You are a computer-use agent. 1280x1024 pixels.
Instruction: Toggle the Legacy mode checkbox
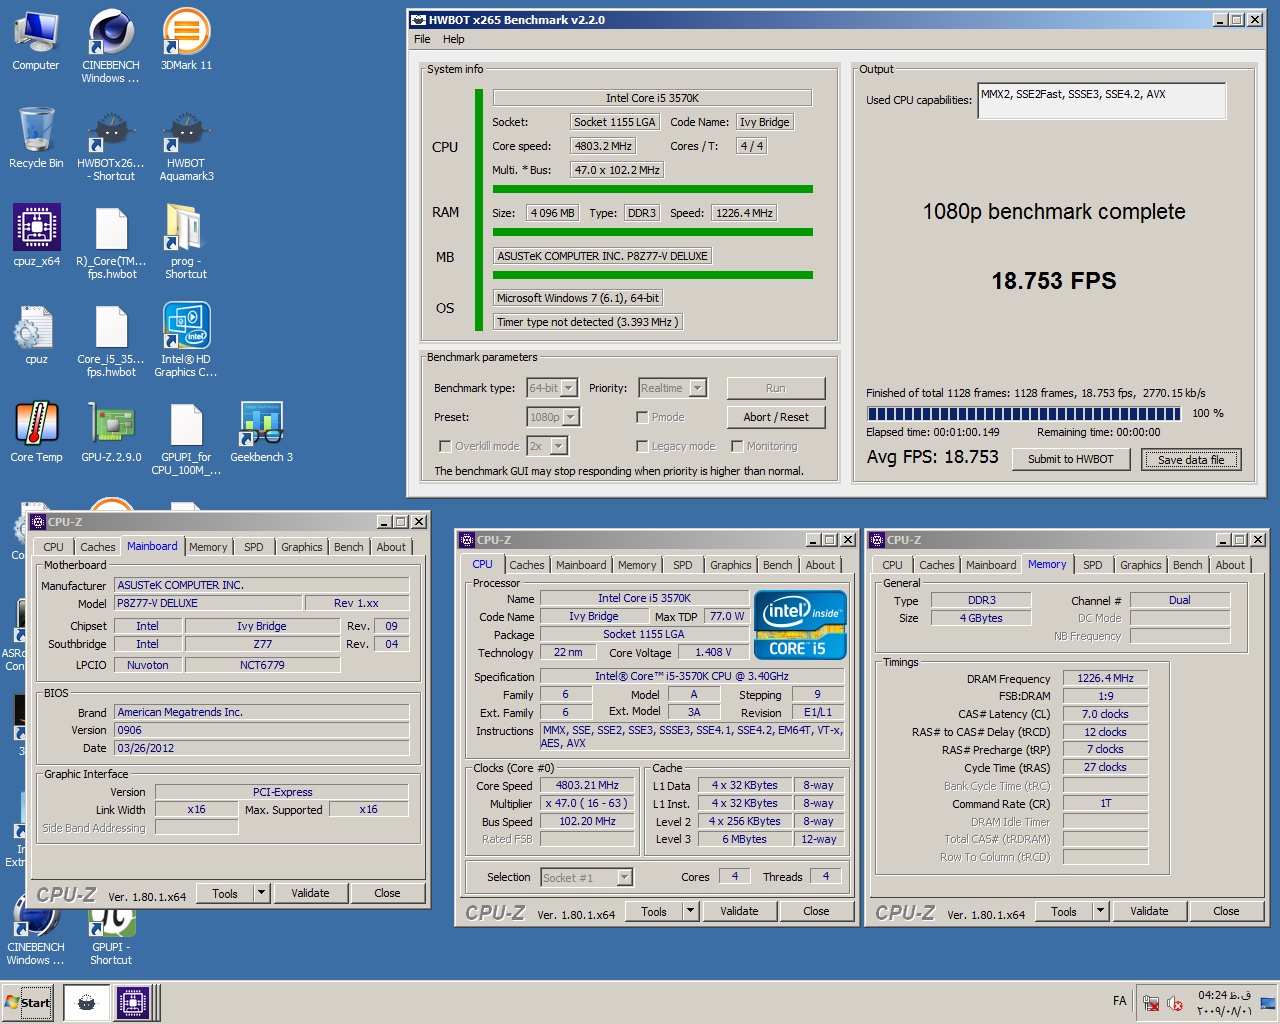(x=642, y=446)
